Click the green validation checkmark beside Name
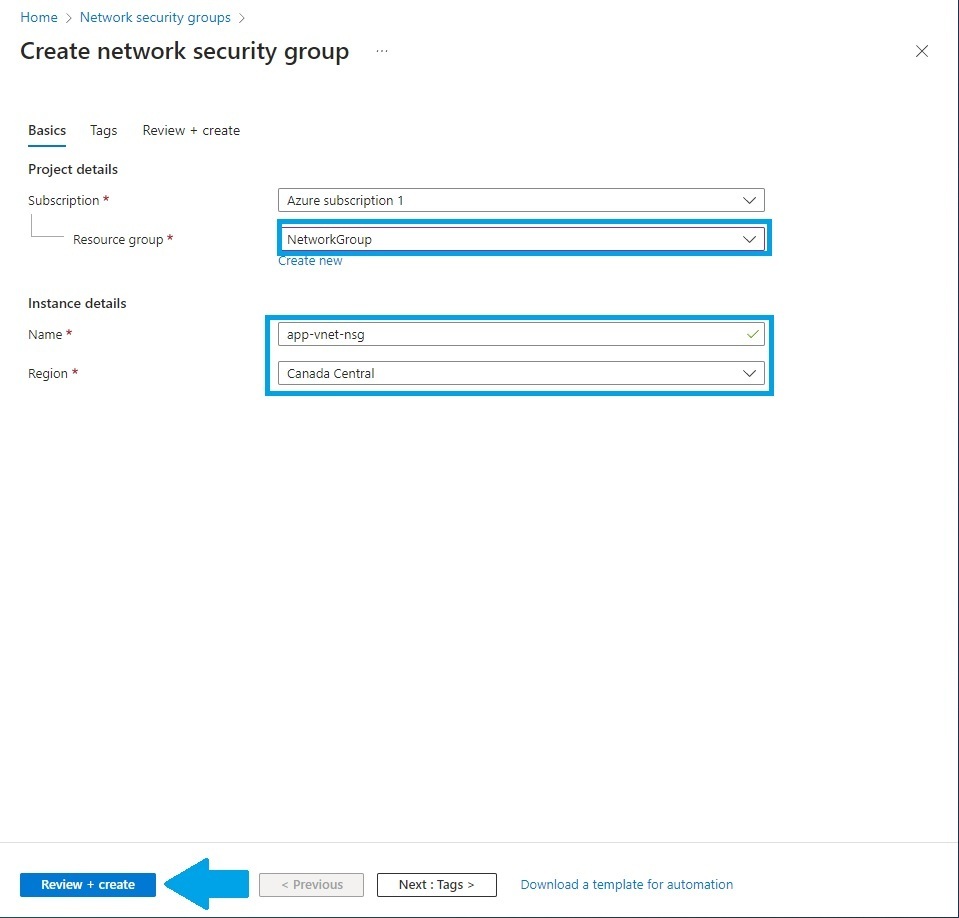Screen dimensions: 959x918 [x=752, y=334]
